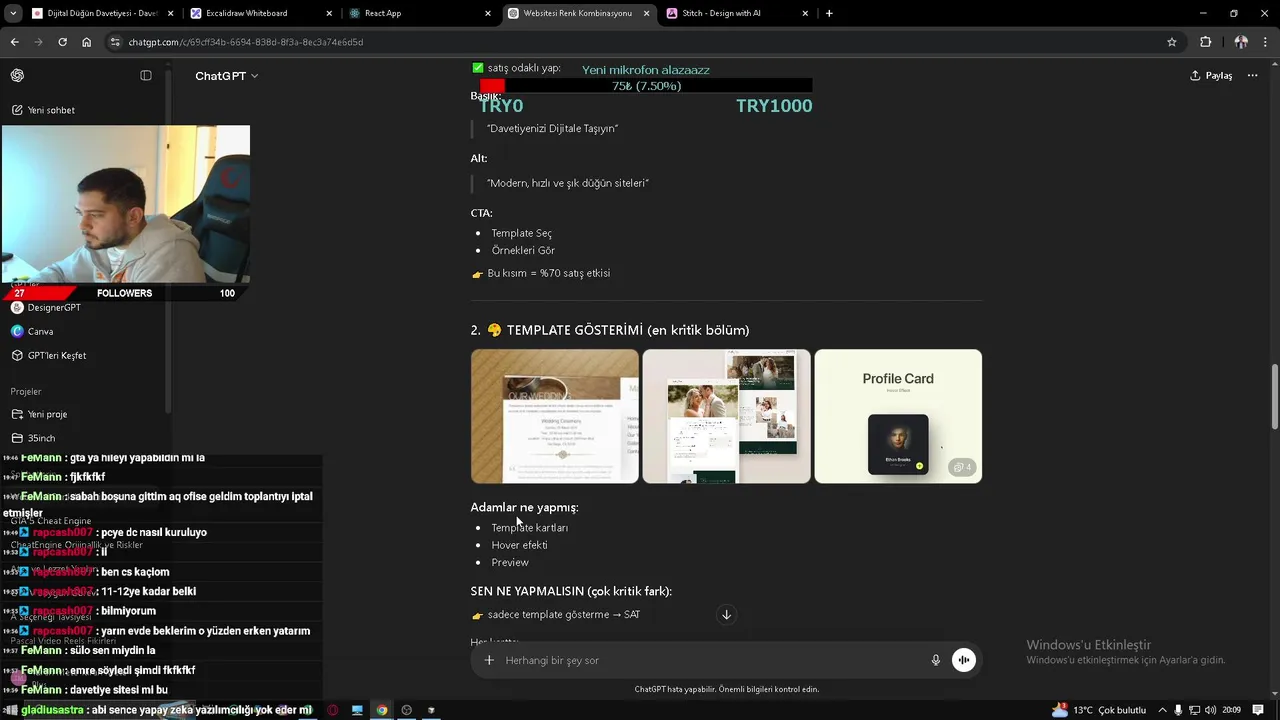Open the 35inch project folder
Viewport: 1280px width, 720px height.
point(33,438)
